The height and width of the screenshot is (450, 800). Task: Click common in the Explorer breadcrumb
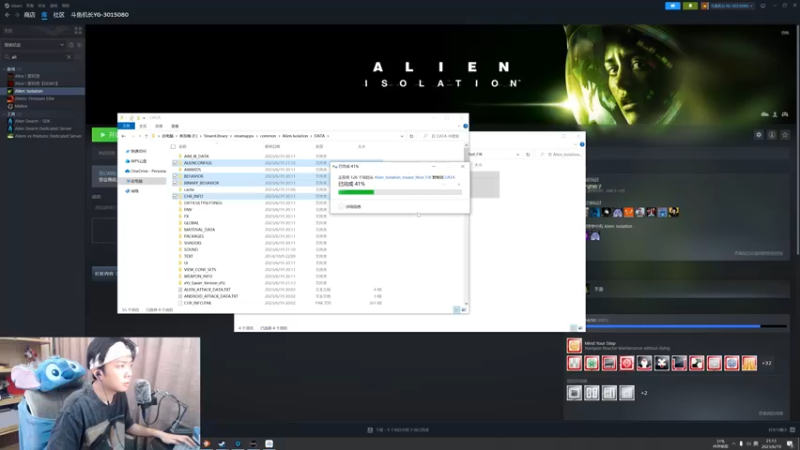tap(268, 136)
